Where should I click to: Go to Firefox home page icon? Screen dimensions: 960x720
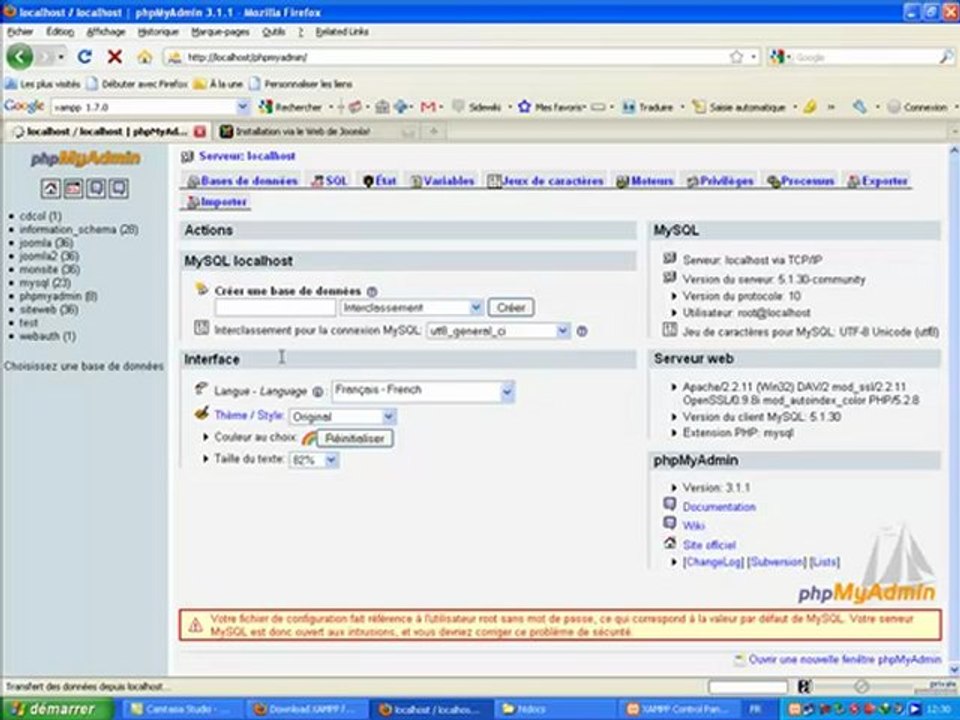click(144, 57)
